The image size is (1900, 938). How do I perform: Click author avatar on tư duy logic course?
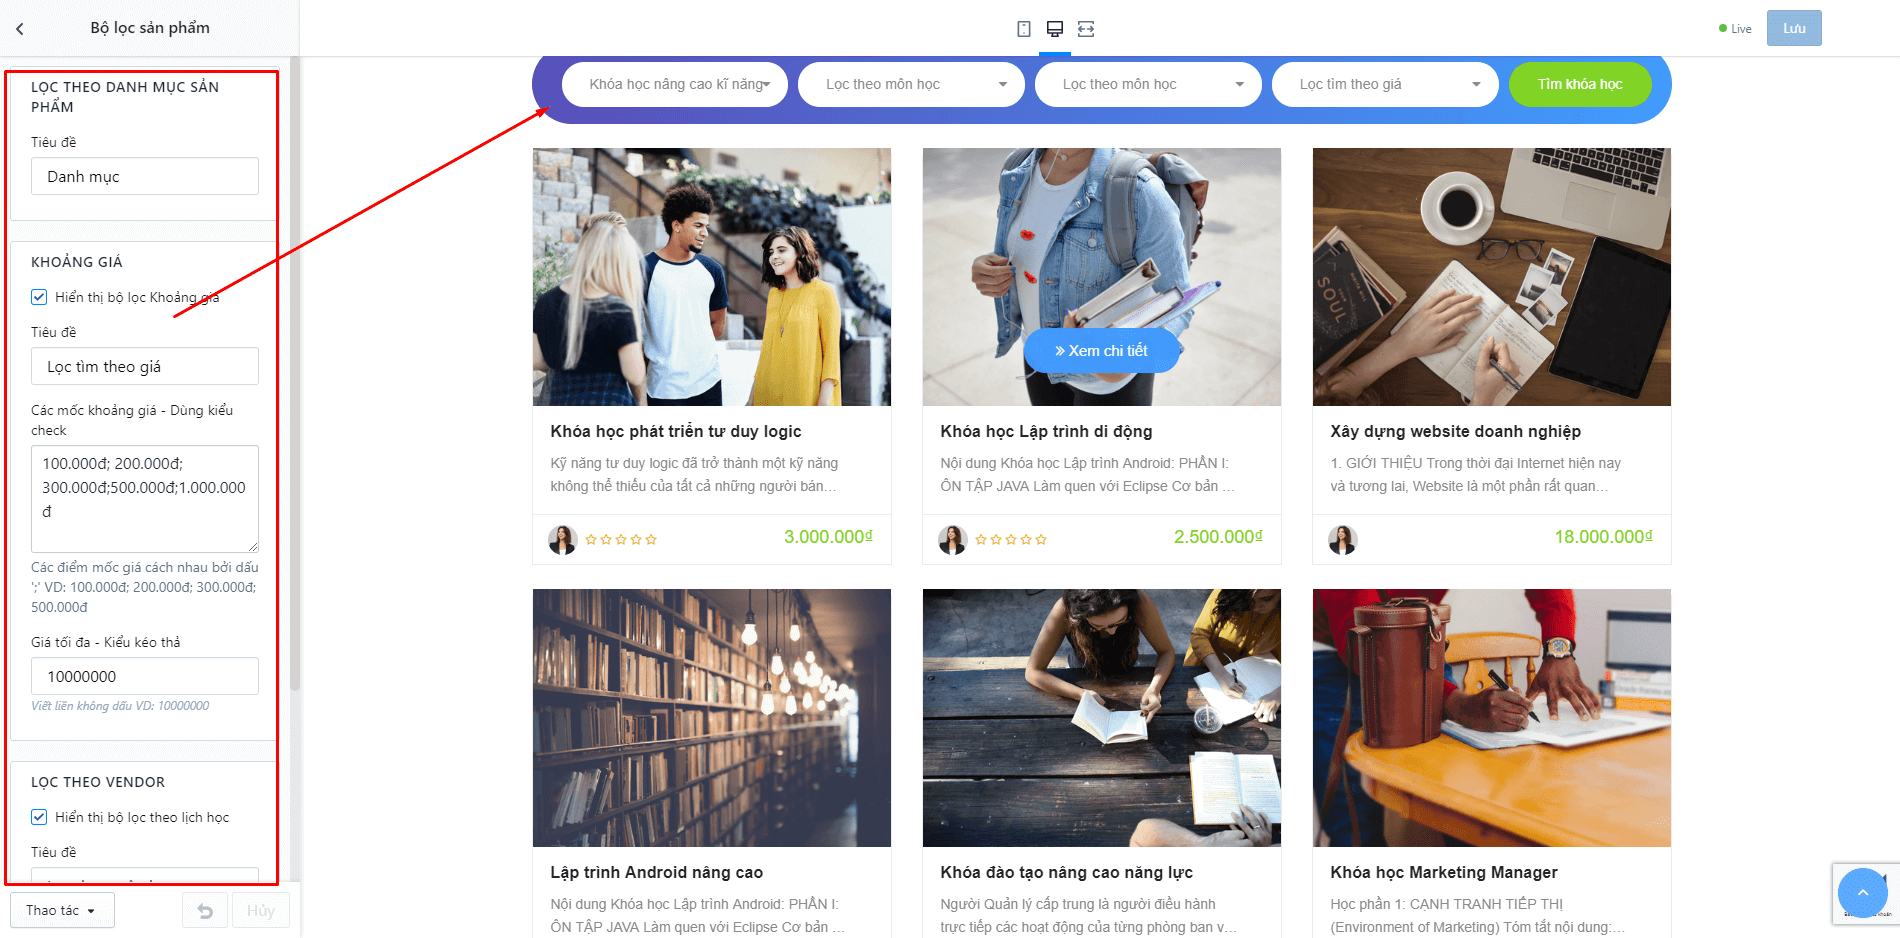[x=563, y=540]
